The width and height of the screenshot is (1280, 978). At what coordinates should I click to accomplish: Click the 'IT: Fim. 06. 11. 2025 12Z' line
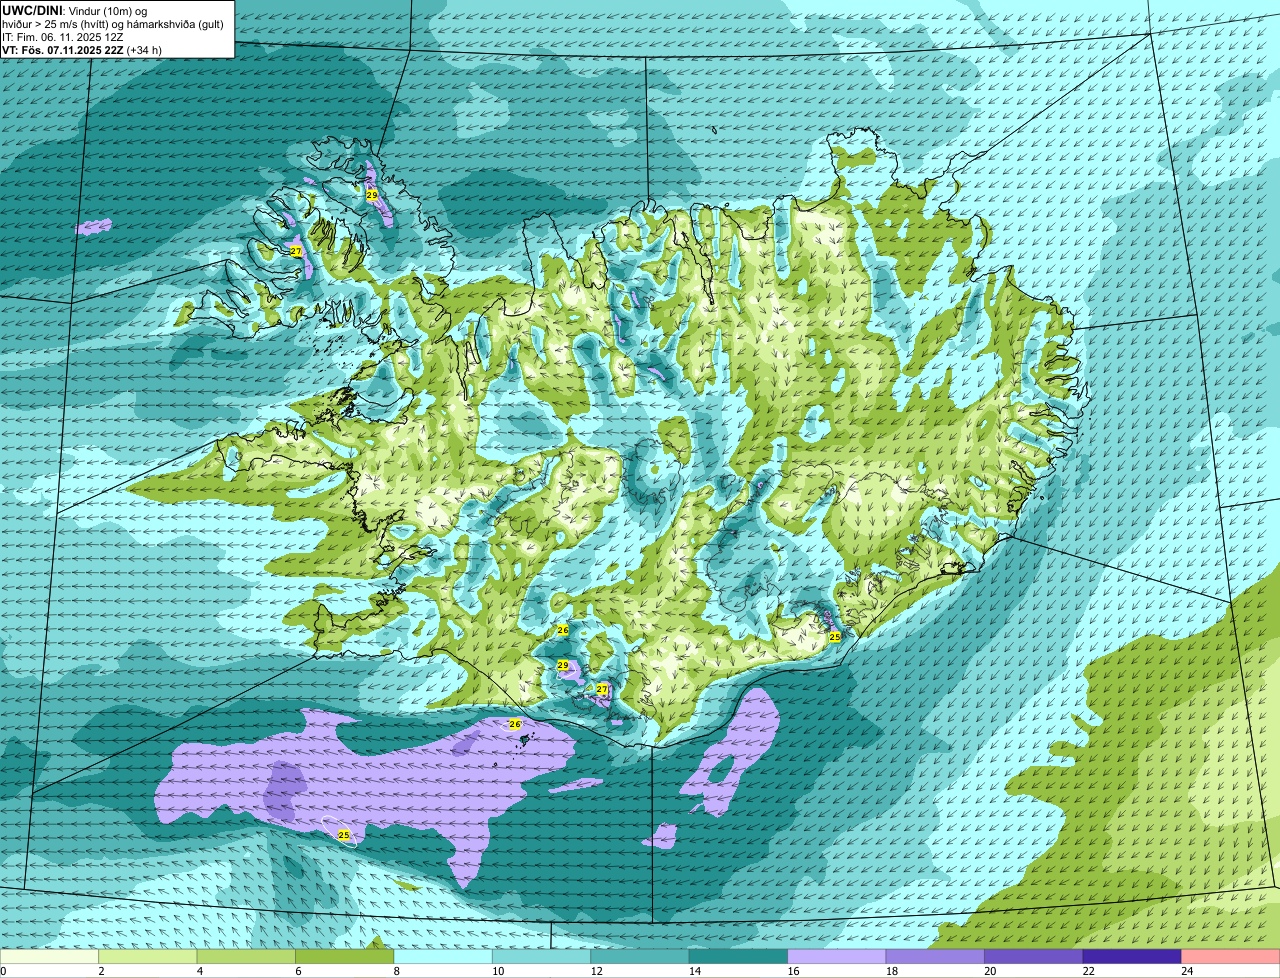coord(63,37)
